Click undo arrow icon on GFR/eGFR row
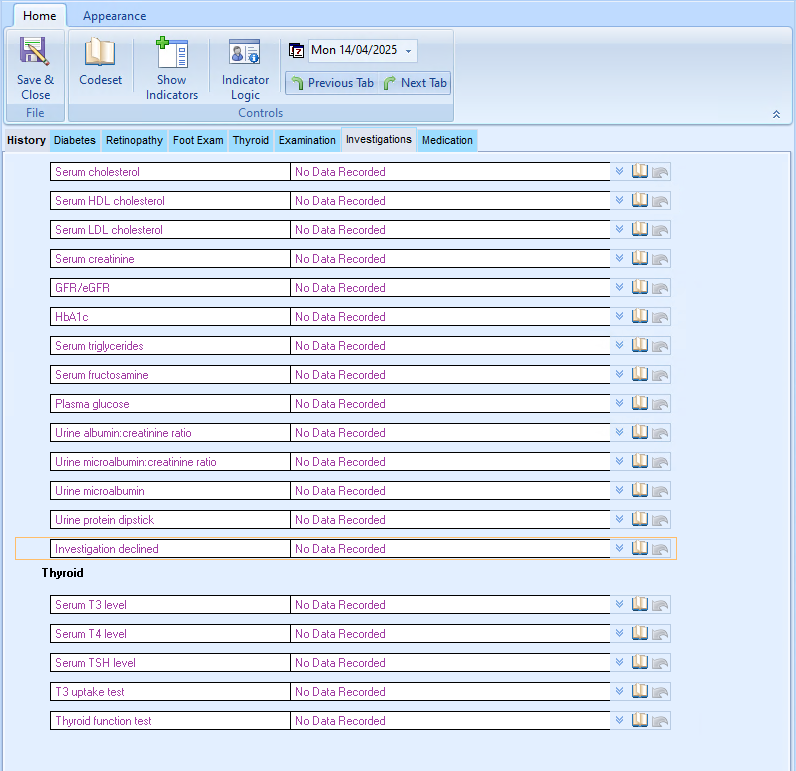This screenshot has height=771, width=796. click(x=660, y=288)
